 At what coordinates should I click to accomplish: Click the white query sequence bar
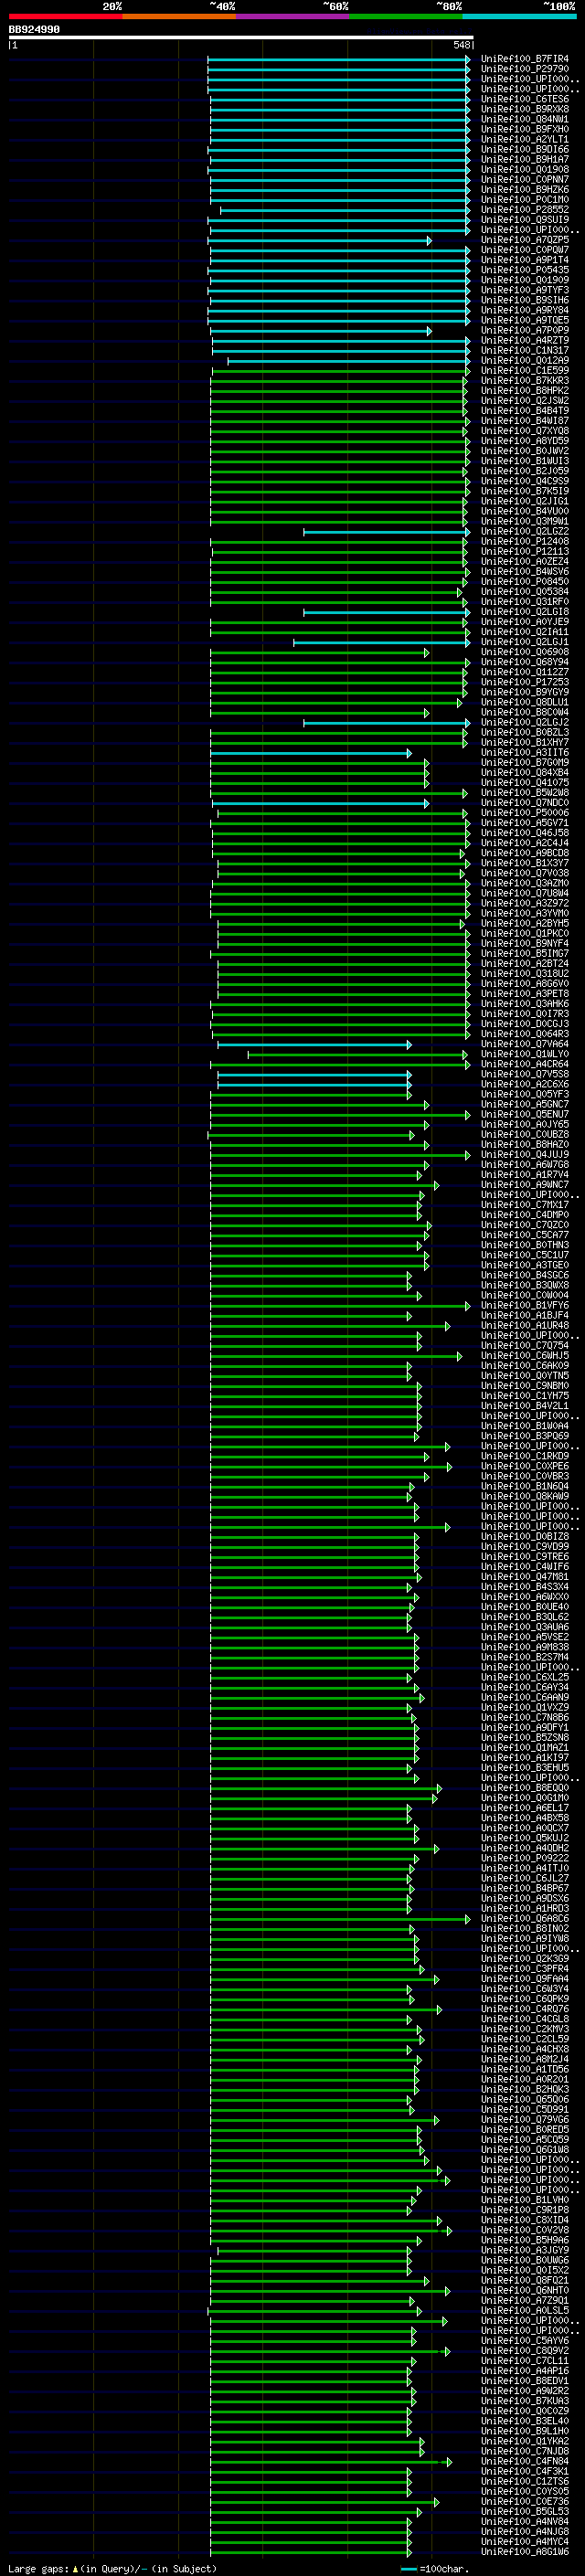(x=241, y=38)
